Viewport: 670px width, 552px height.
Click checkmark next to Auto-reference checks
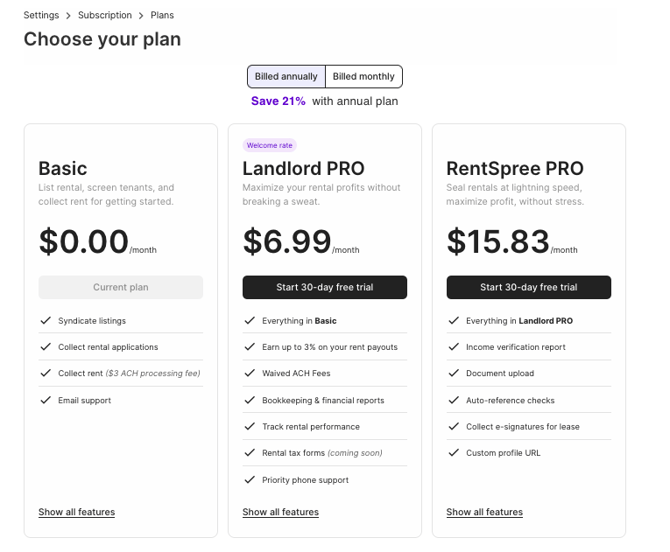point(454,400)
